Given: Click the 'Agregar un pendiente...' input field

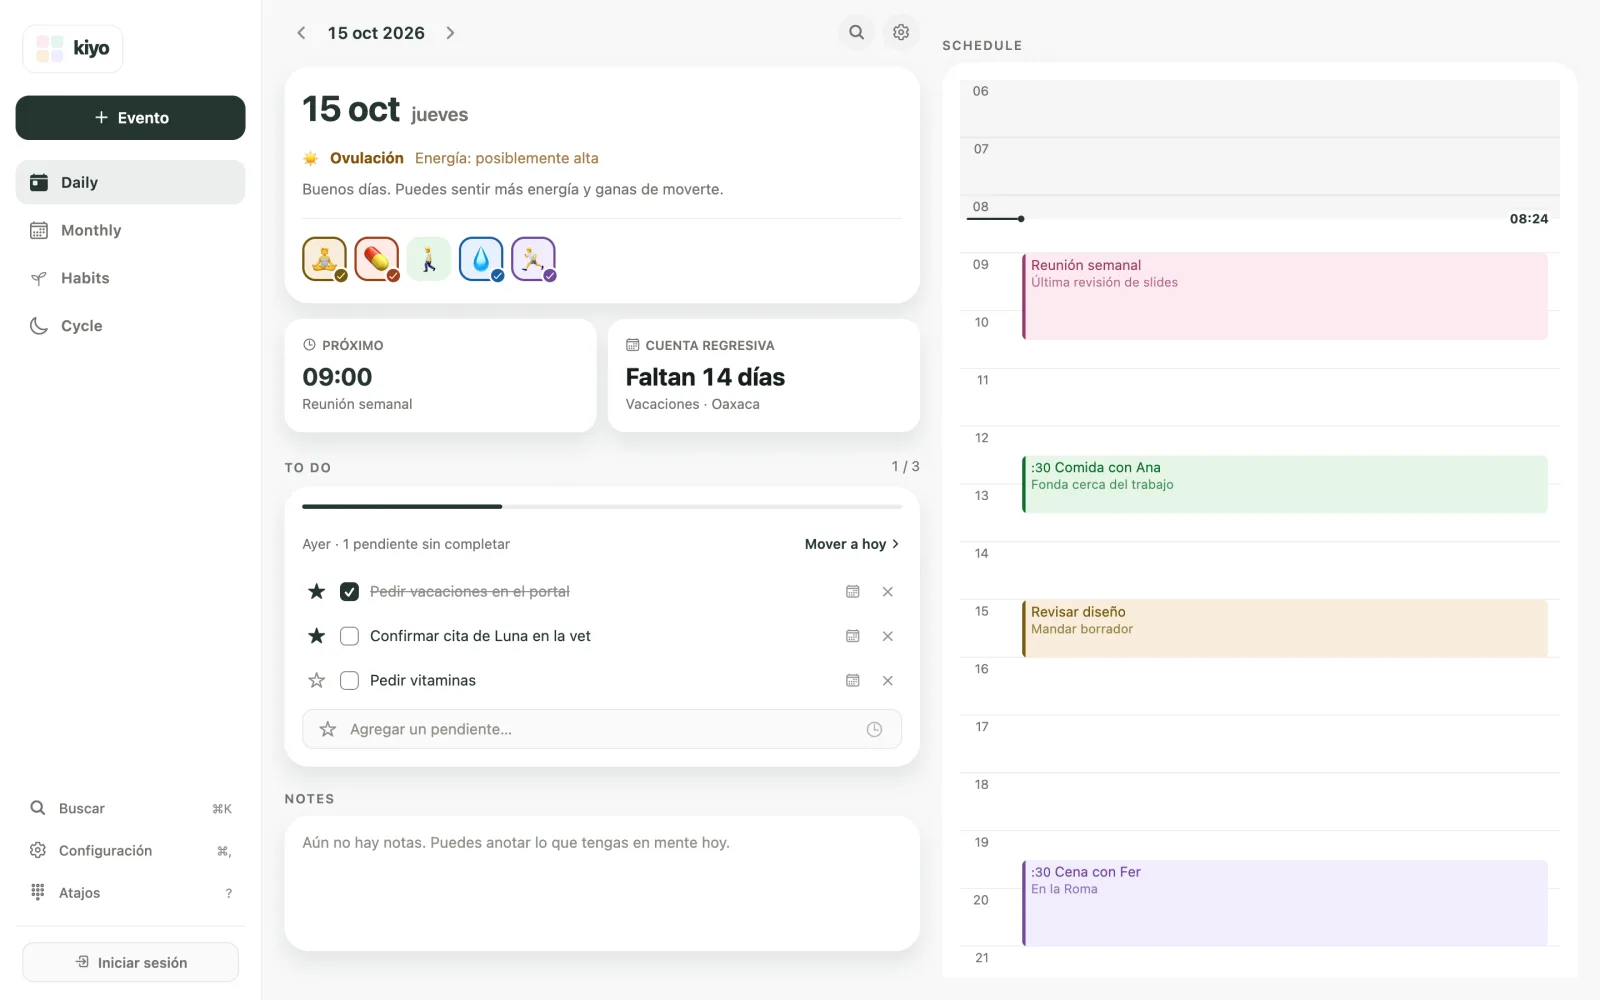Looking at the screenshot, I should tap(602, 729).
